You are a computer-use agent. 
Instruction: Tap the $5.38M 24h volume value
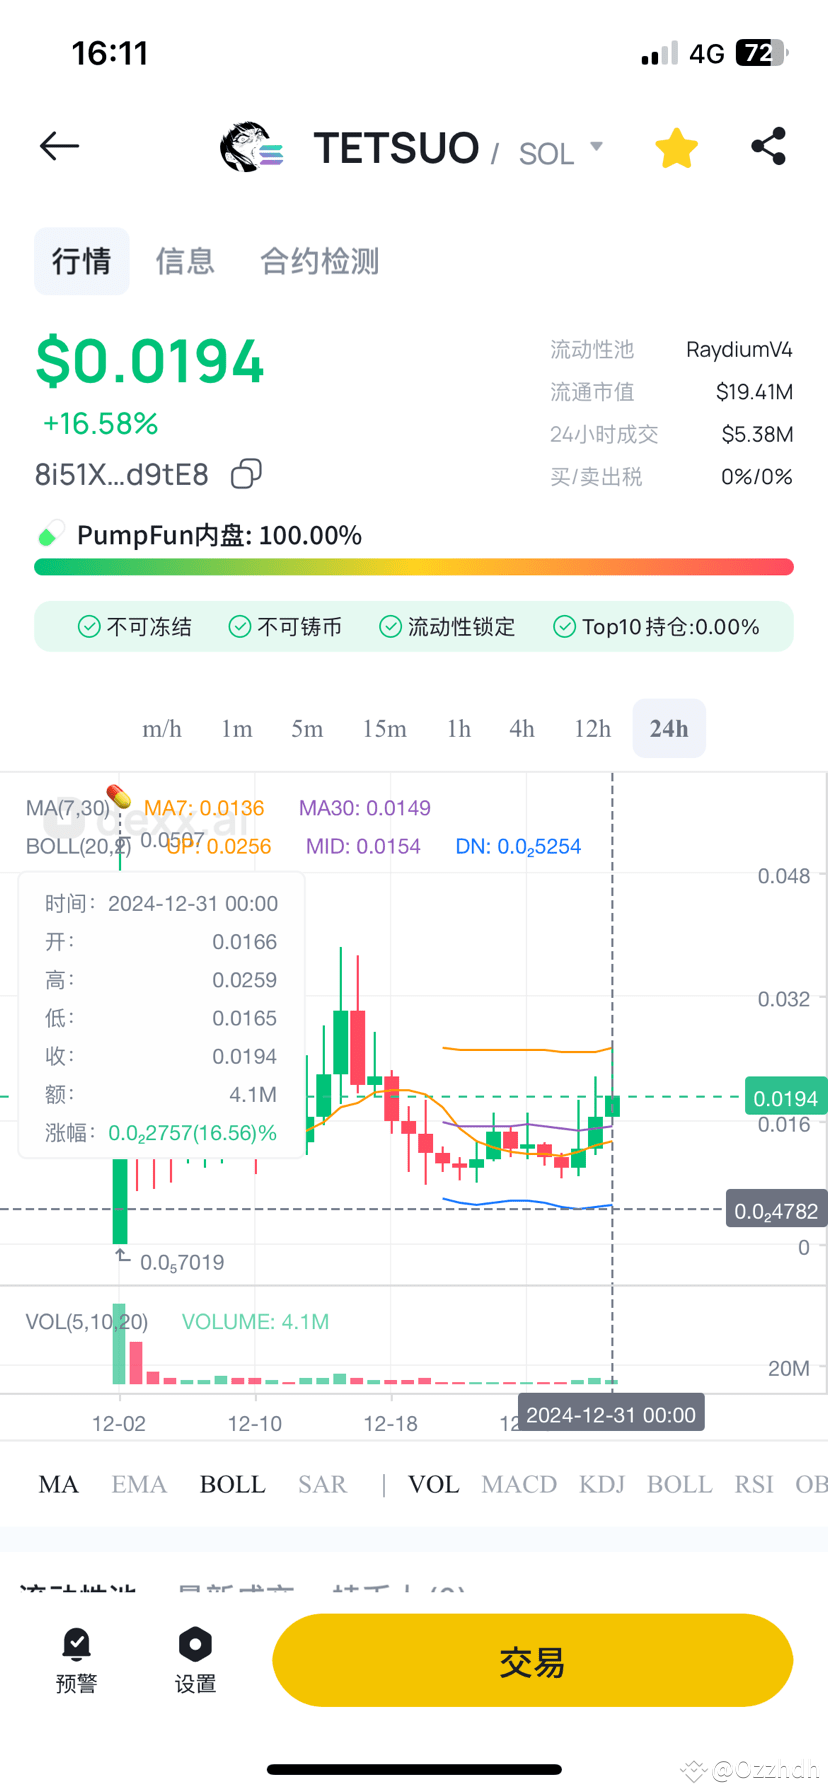click(x=757, y=434)
